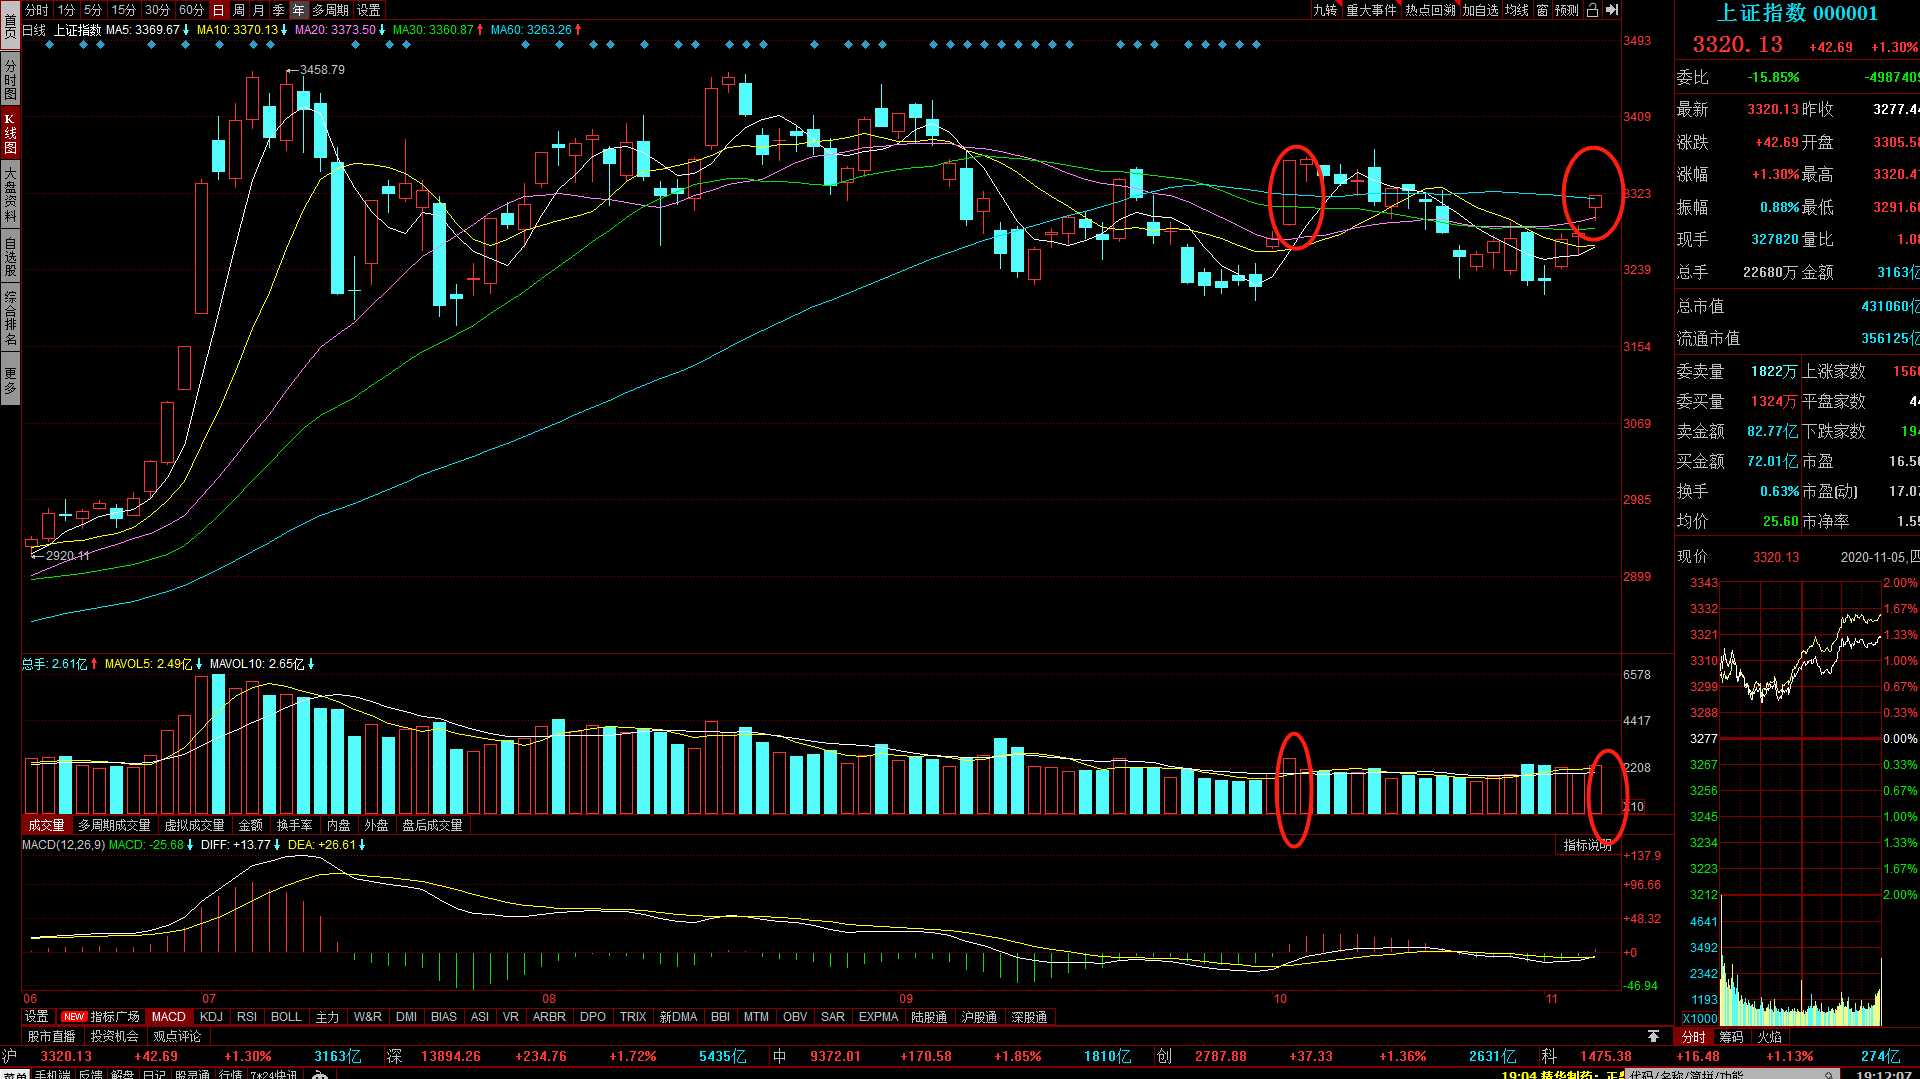
Task: Toggle 热点回溯 overlay
Action: coord(1430,10)
